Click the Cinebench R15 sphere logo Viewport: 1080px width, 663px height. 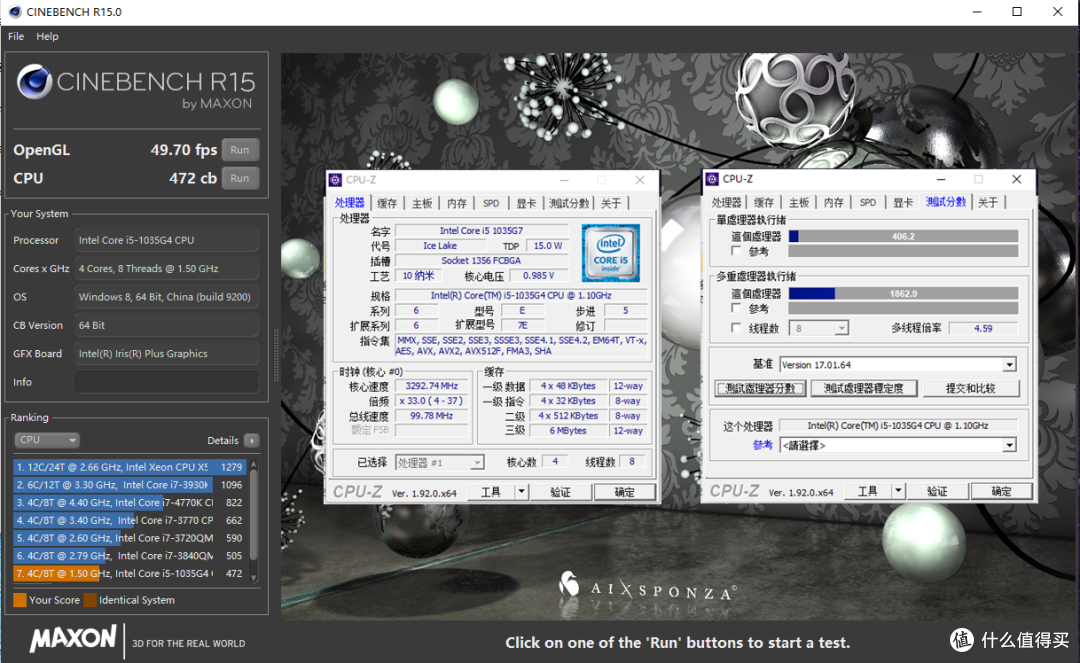(34, 82)
